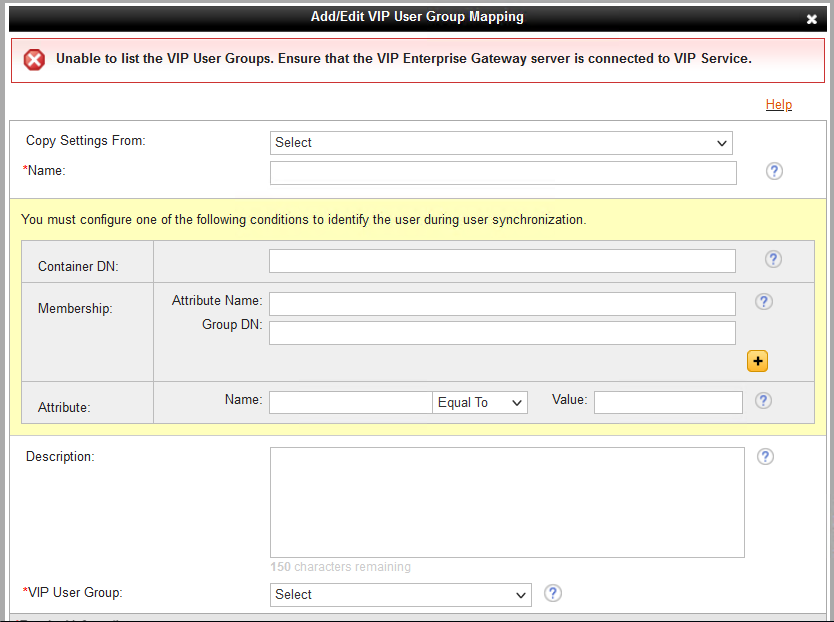
Task: Expand the Copy Settings From dropdown
Action: click(501, 143)
